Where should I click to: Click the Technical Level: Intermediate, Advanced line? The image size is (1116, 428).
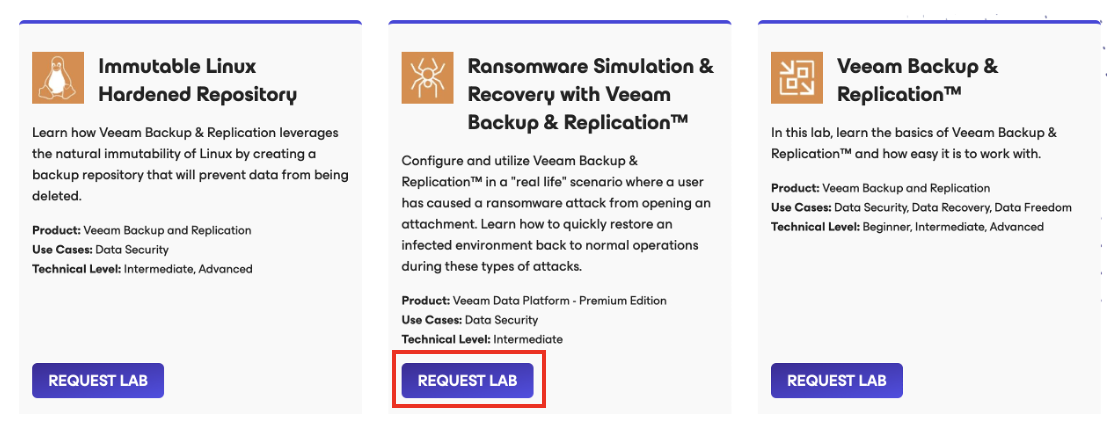tap(142, 269)
